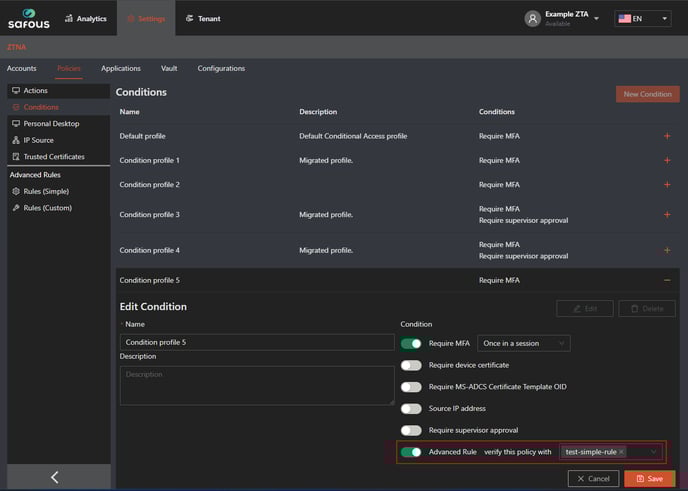Open Trusted Certificates sidebar item

point(53,156)
